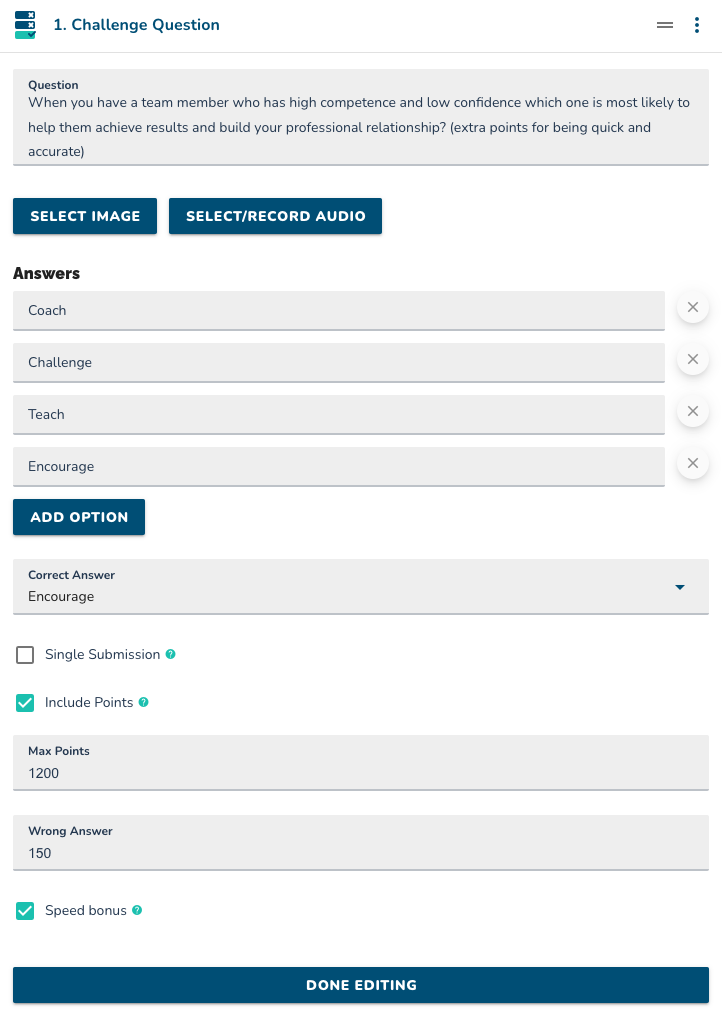The width and height of the screenshot is (722, 1014).
Task: Enable the Single Submission checkbox
Action: [25, 655]
